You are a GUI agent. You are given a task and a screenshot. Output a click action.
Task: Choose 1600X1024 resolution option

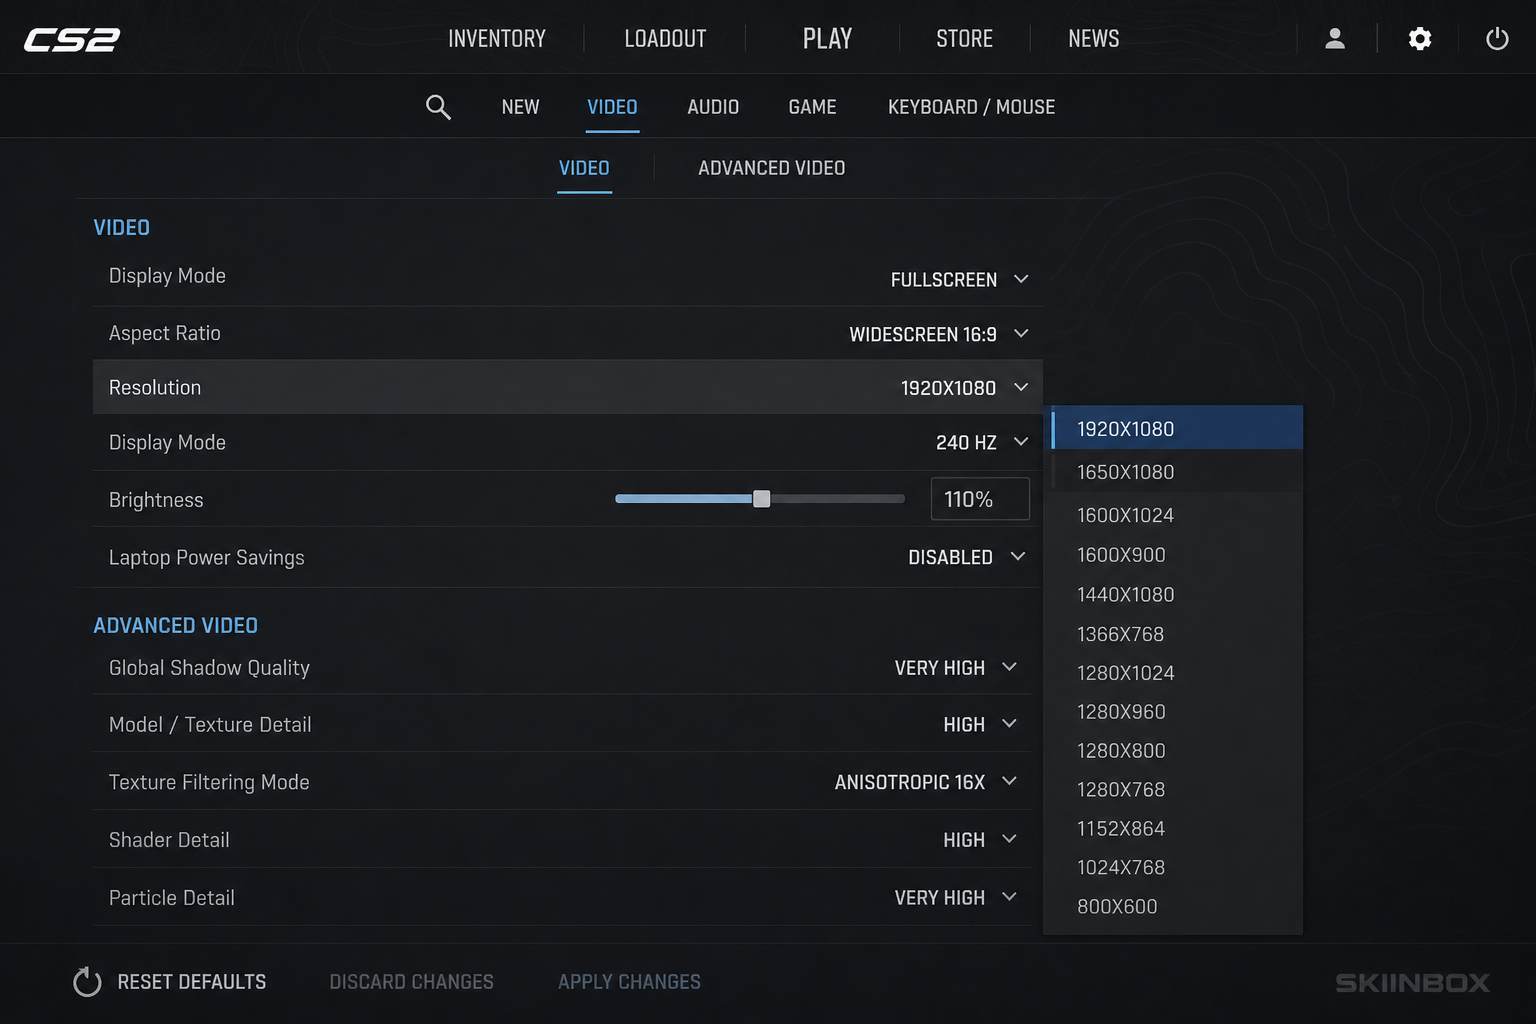(x=1173, y=515)
